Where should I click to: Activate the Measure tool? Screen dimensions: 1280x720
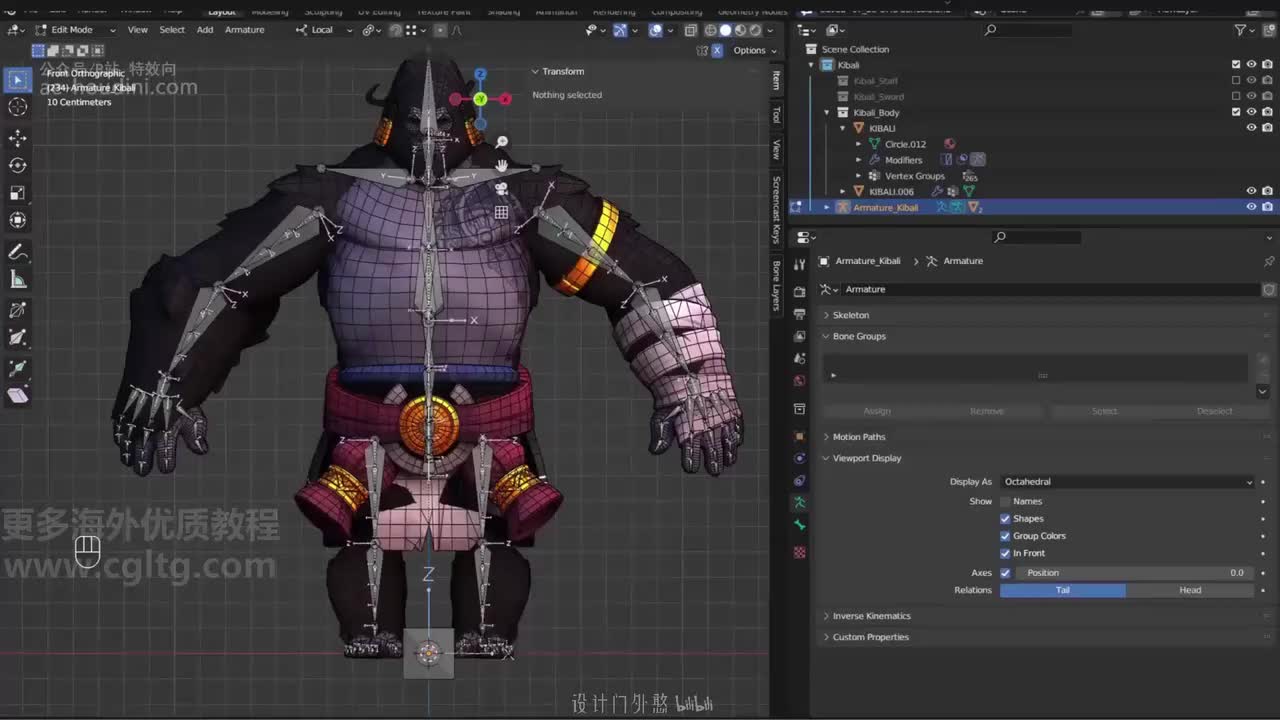click(17, 280)
